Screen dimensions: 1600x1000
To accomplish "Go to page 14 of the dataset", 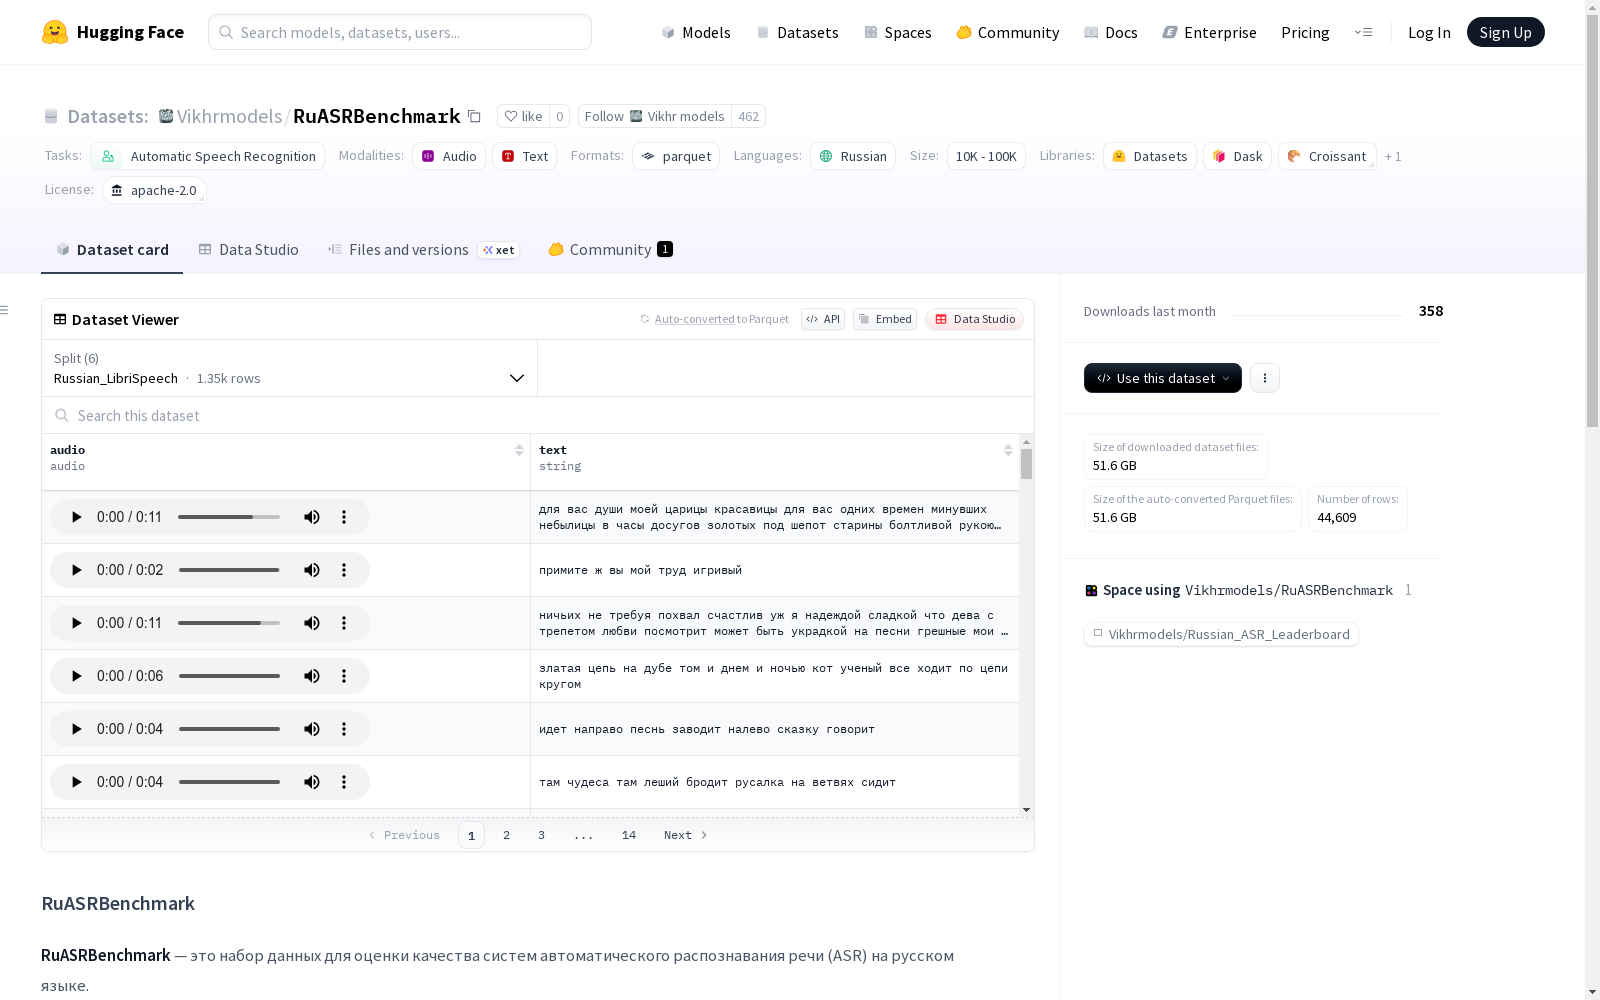I will pos(629,835).
